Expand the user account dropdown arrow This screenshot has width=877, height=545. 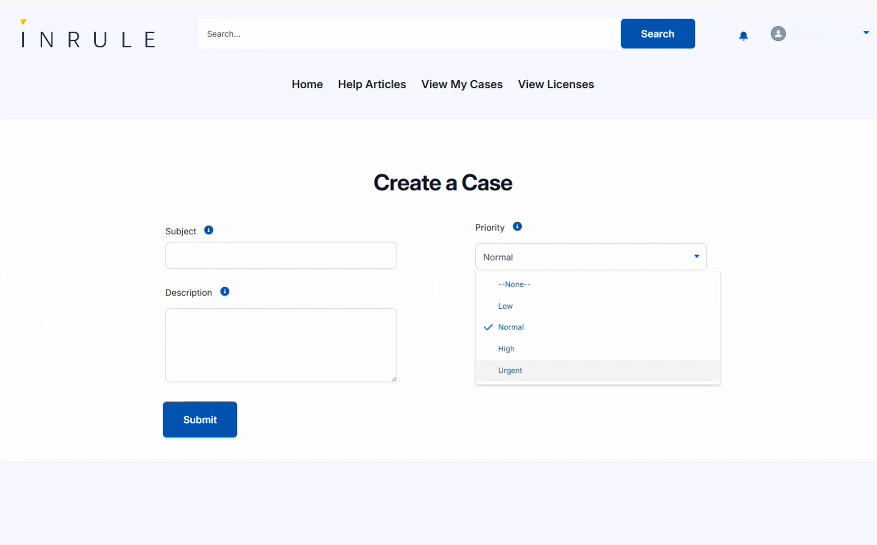click(x=865, y=33)
